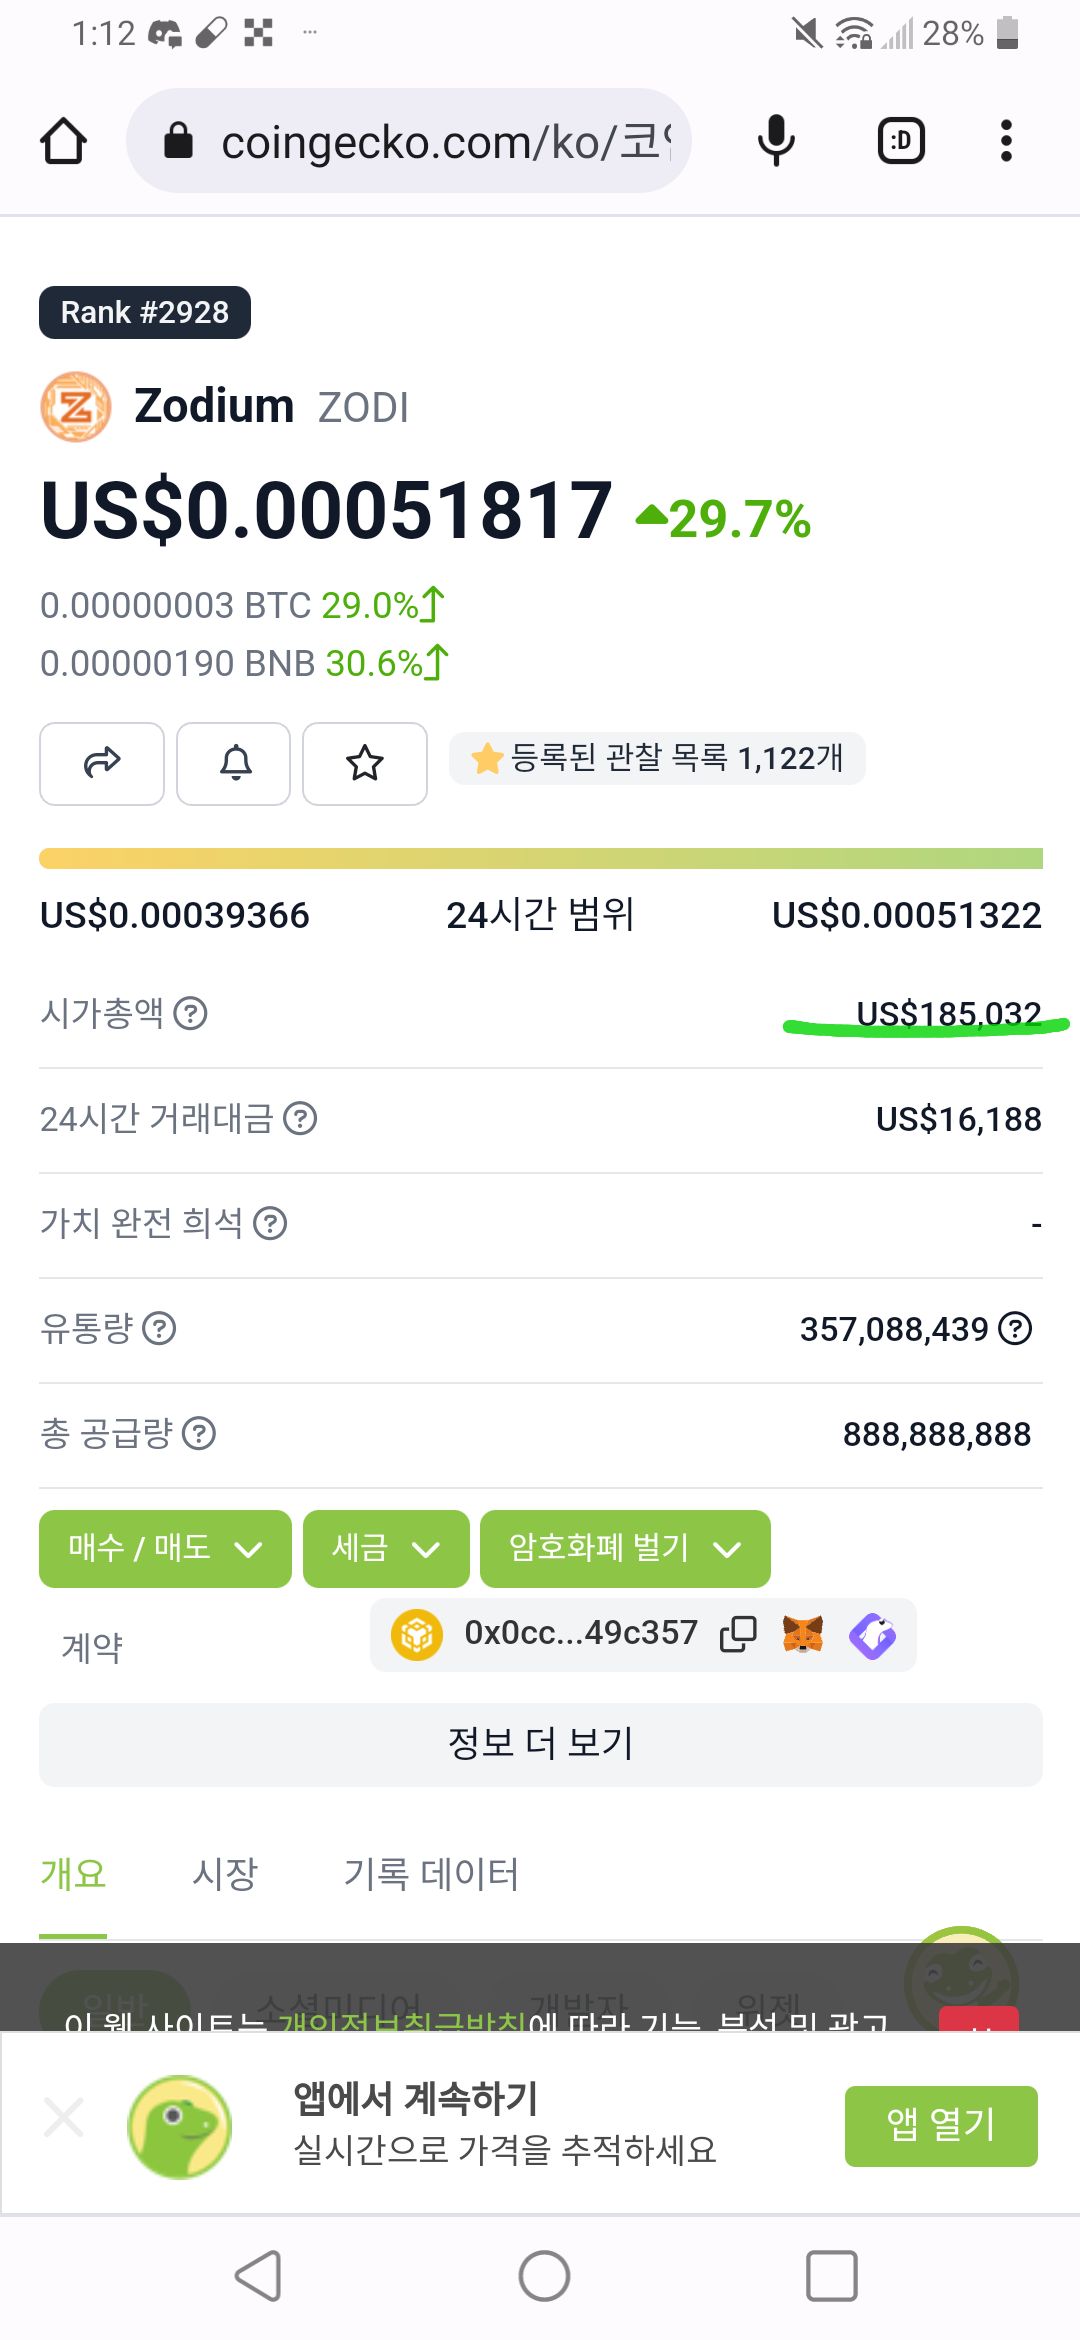Tap the browser home icon
Image resolution: width=1080 pixels, height=2340 pixels.
[x=63, y=141]
